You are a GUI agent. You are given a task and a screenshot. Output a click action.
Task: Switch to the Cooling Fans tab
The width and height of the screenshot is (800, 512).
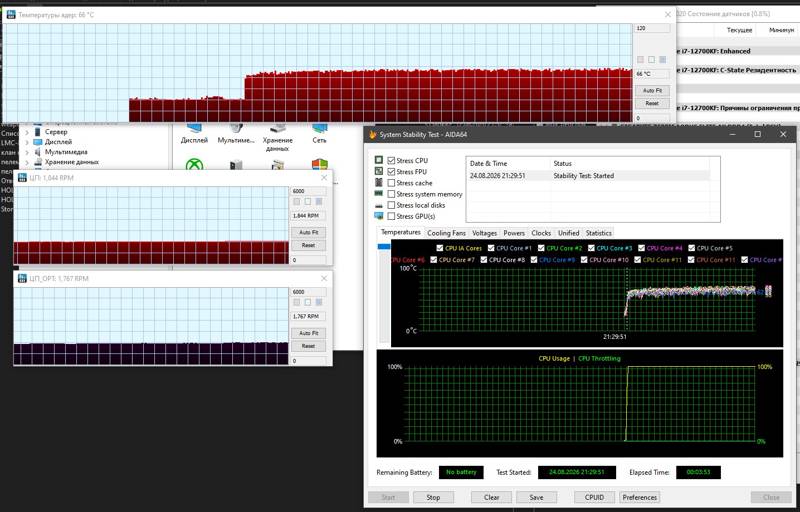pos(446,233)
